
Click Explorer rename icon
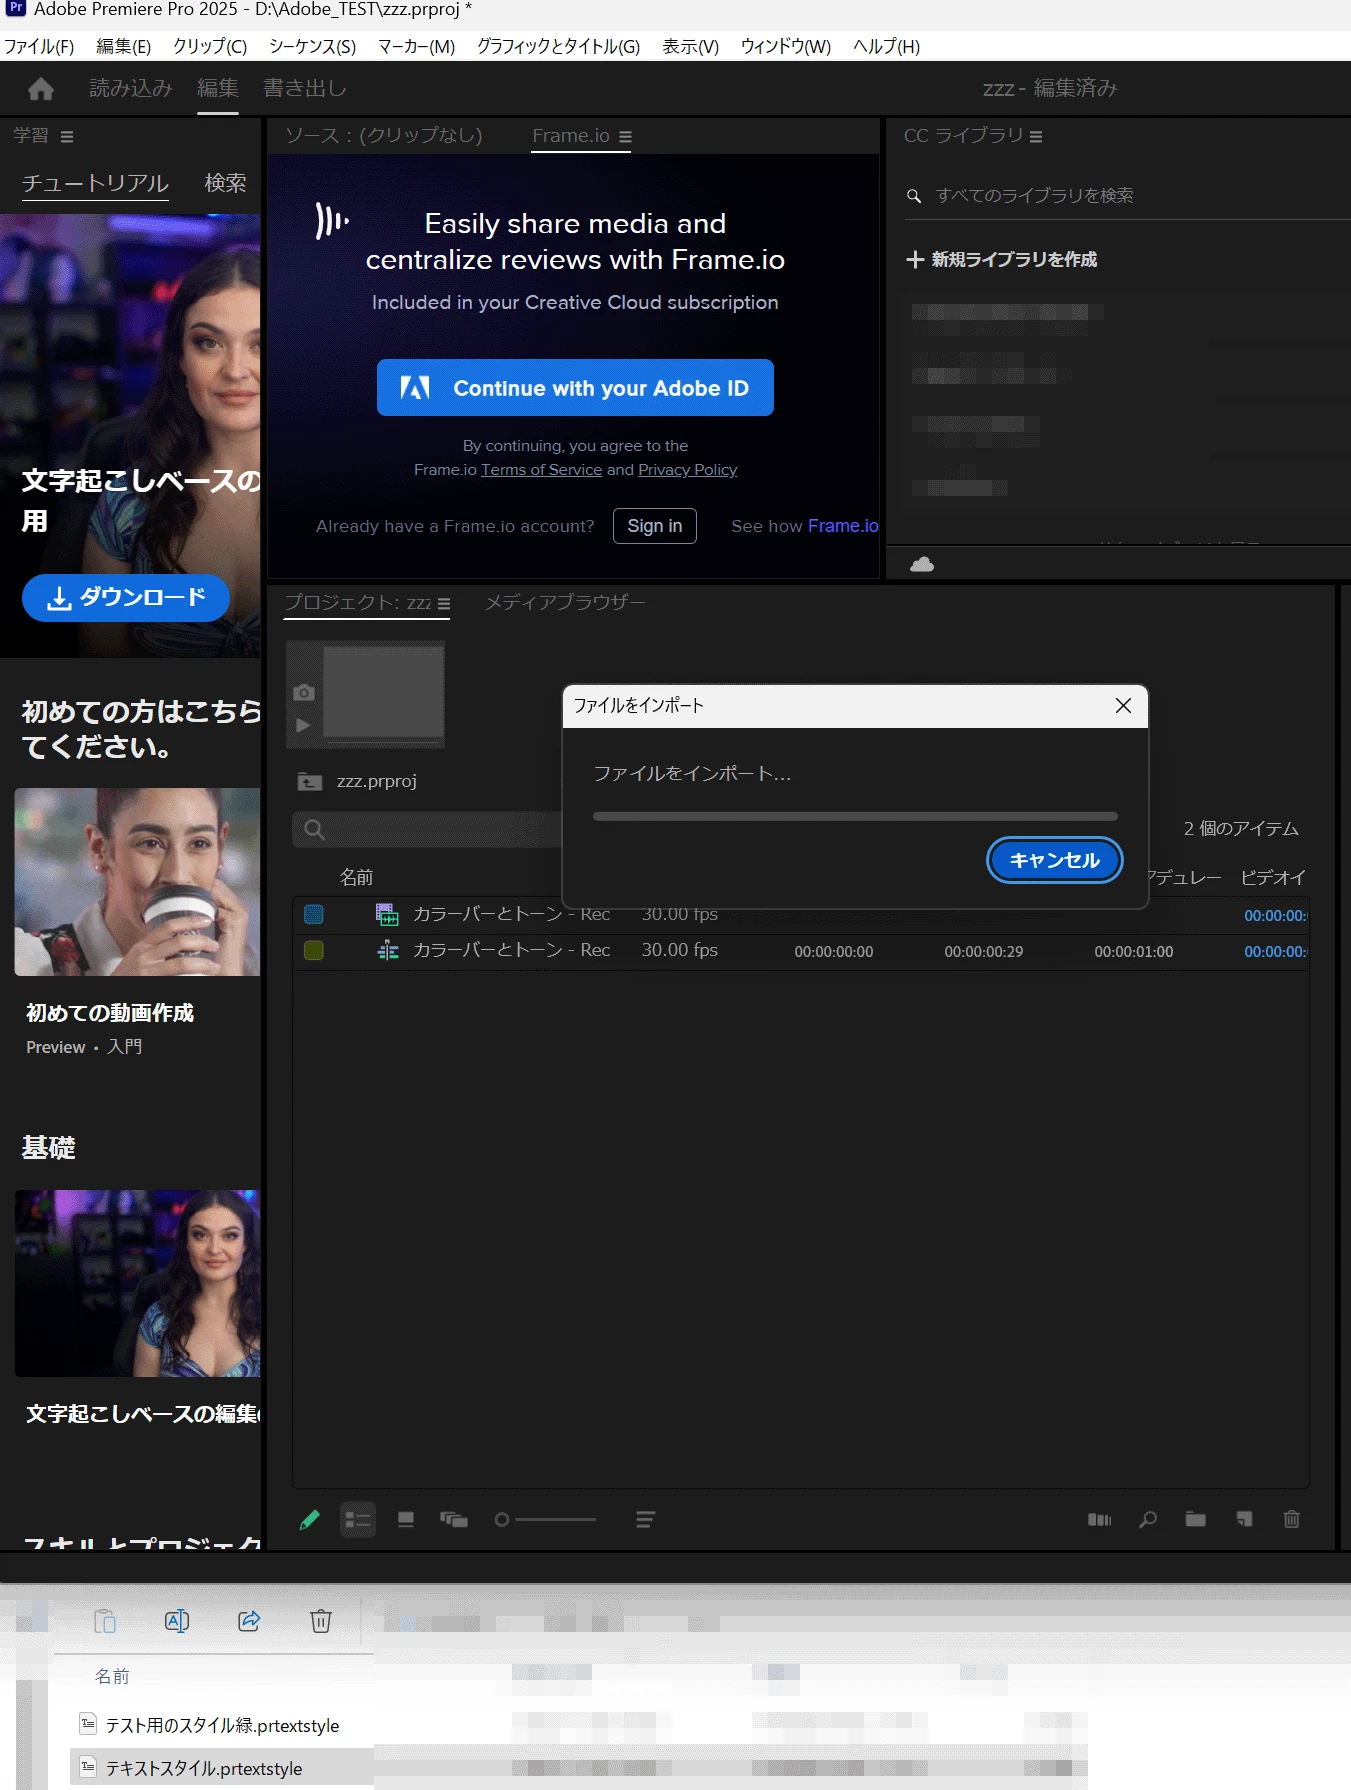point(177,1622)
